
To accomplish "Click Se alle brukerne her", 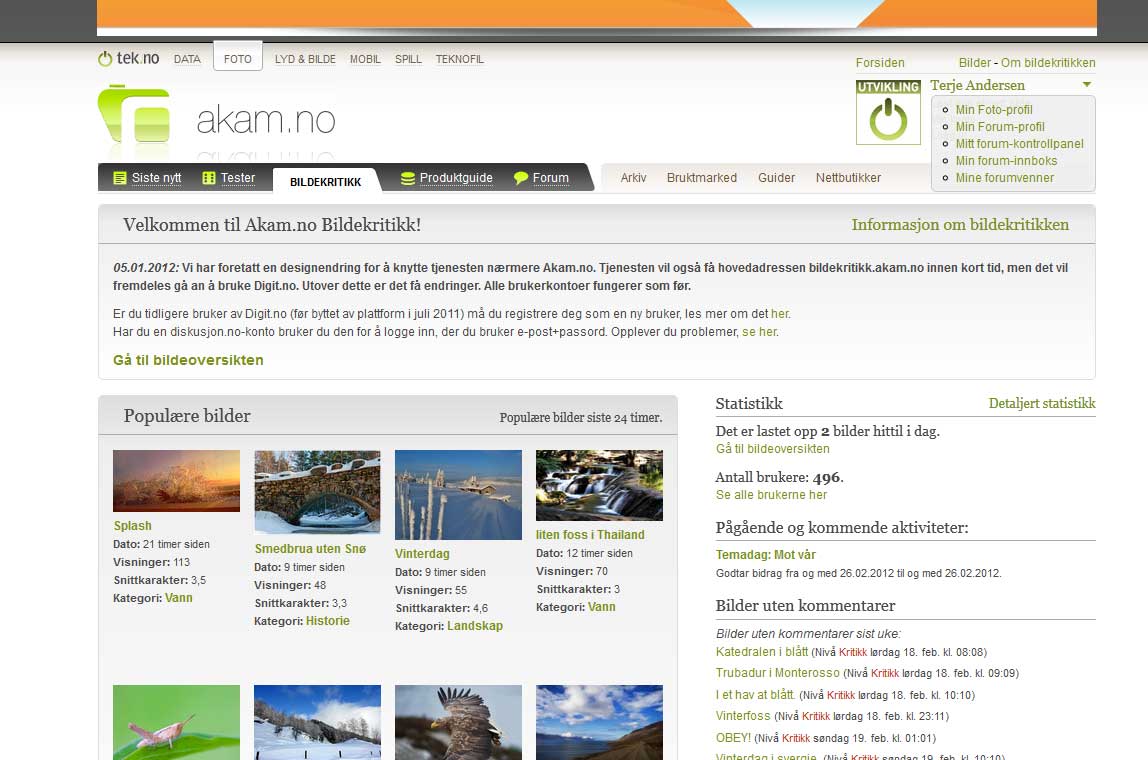I will [771, 495].
